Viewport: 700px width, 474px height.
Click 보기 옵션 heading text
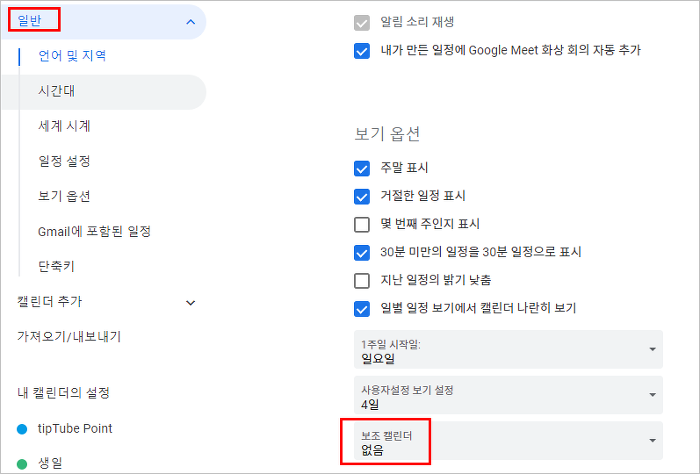coord(387,134)
